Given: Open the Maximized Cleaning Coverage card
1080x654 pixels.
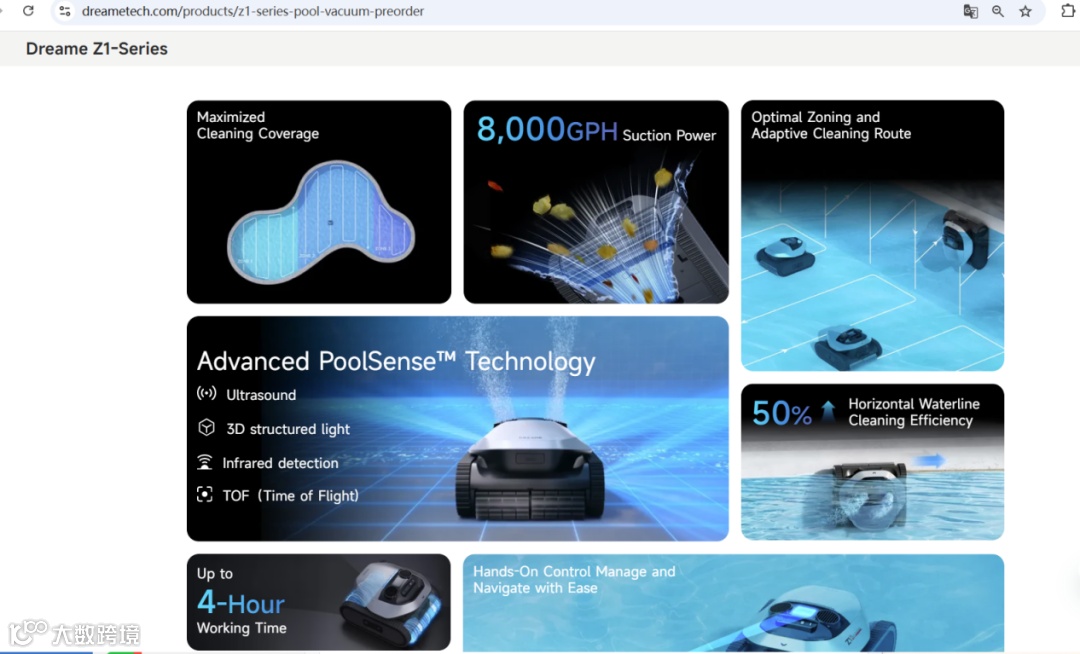Looking at the screenshot, I should (319, 202).
